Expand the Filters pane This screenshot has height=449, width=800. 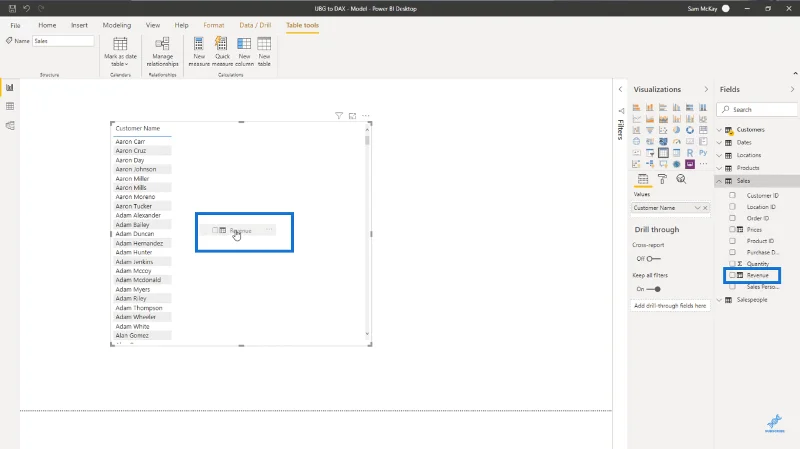point(620,89)
